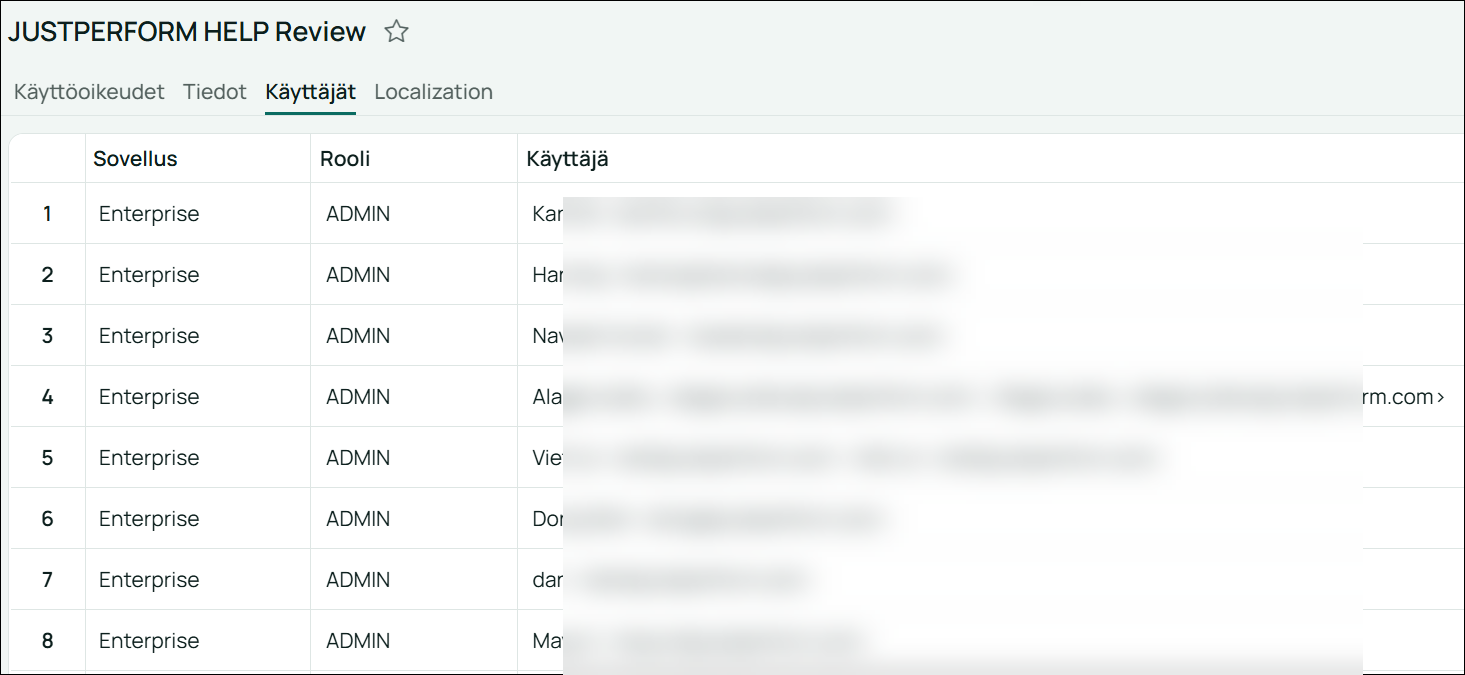Select row number 1

[47, 214]
